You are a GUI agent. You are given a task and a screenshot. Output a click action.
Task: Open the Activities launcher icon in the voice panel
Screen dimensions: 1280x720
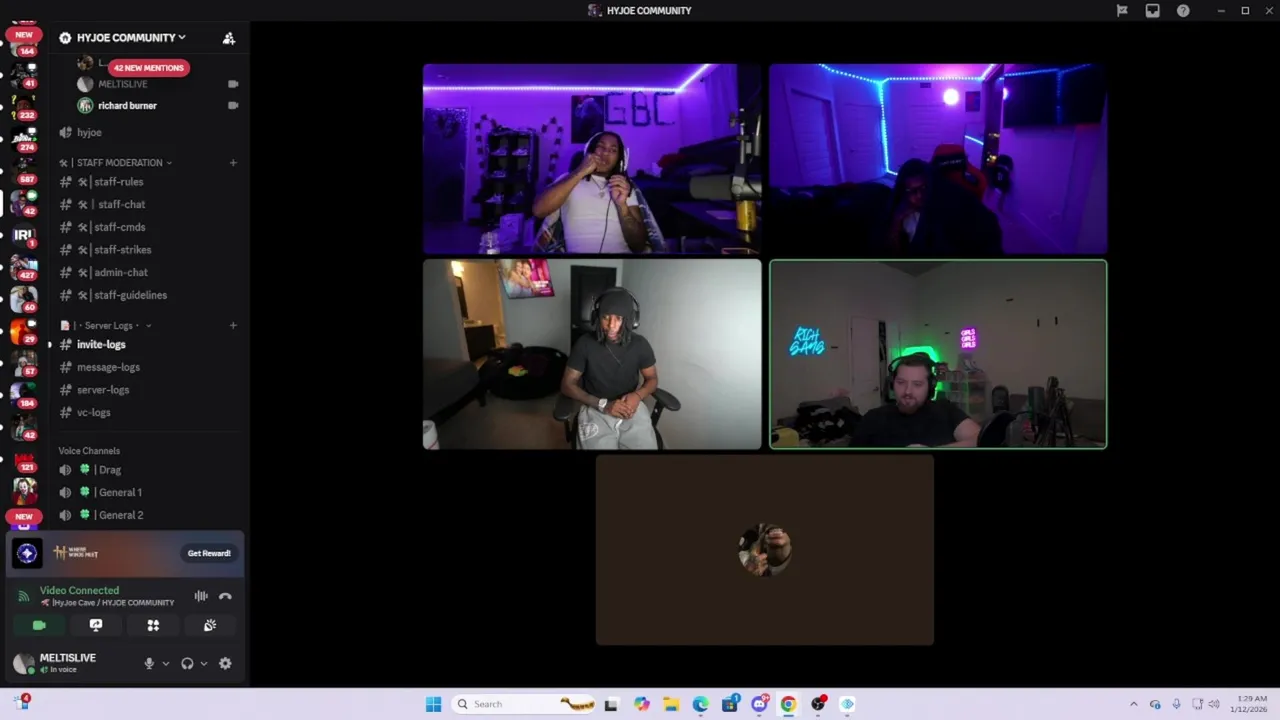(153, 625)
